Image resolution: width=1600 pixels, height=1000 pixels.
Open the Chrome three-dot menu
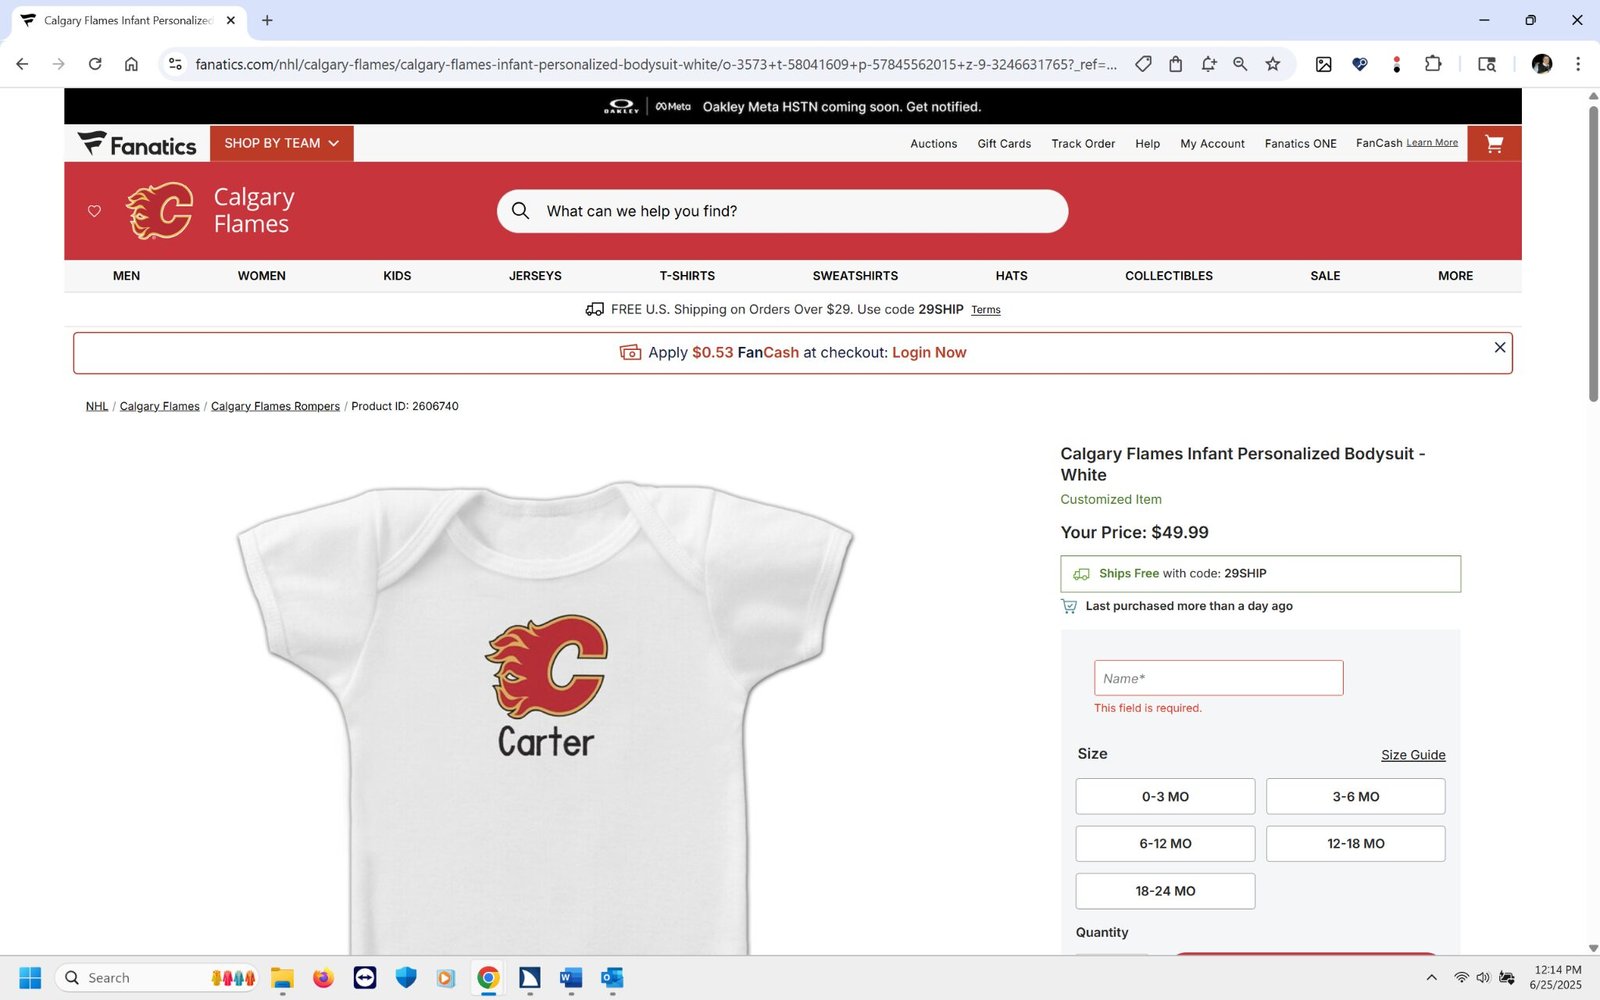click(x=1578, y=64)
